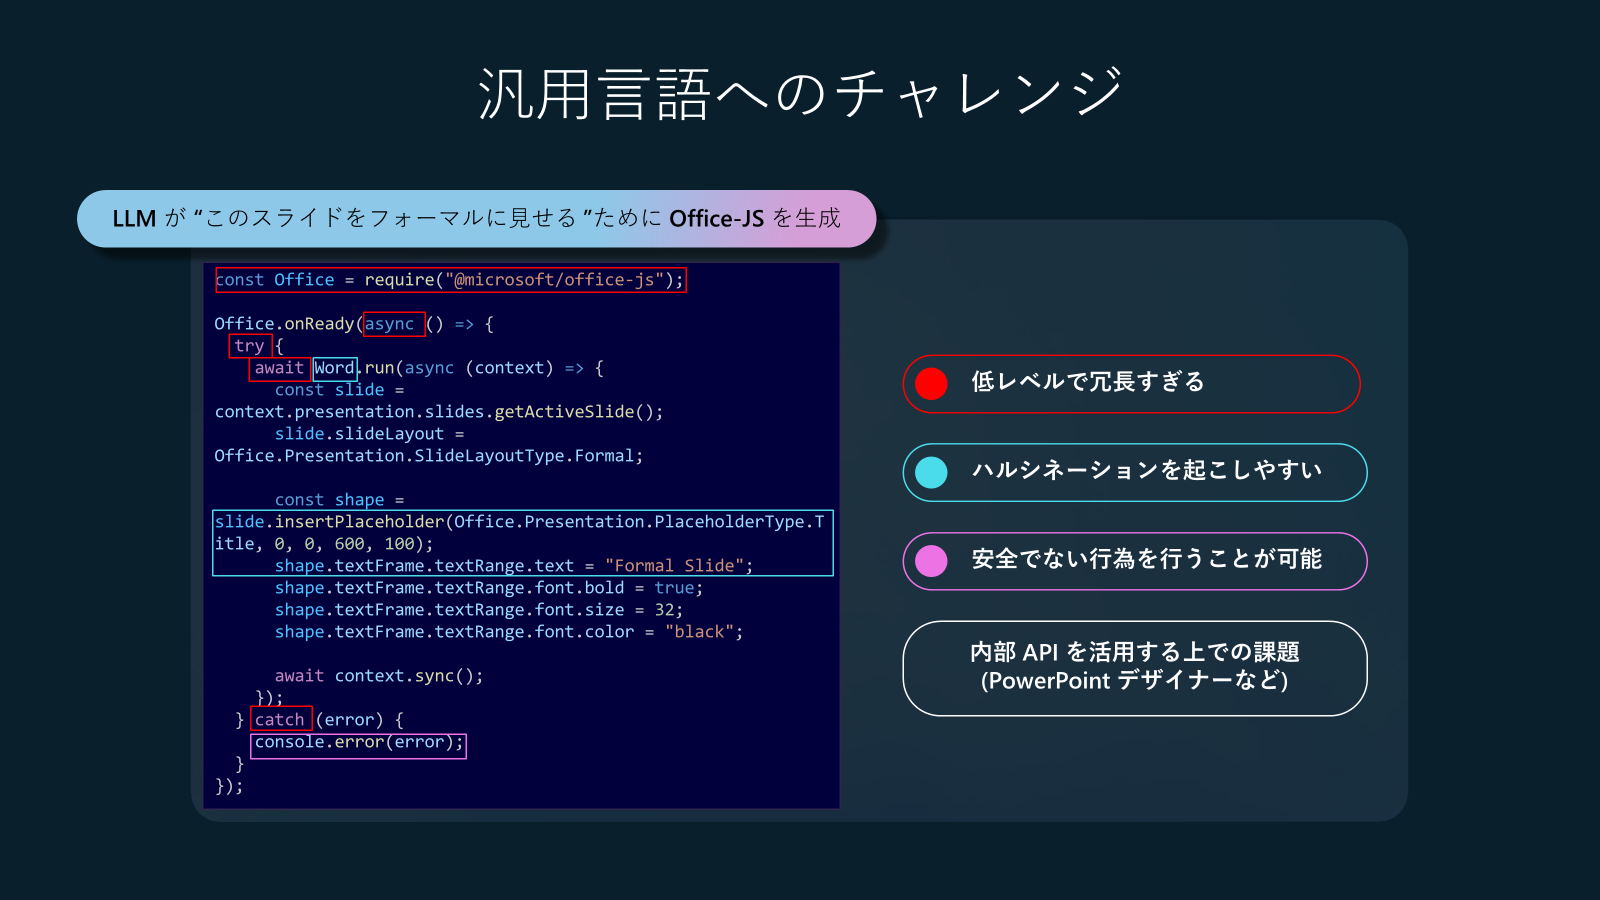Click Office.Presentation.SlideLayoutType.Formal; line

(x=429, y=456)
